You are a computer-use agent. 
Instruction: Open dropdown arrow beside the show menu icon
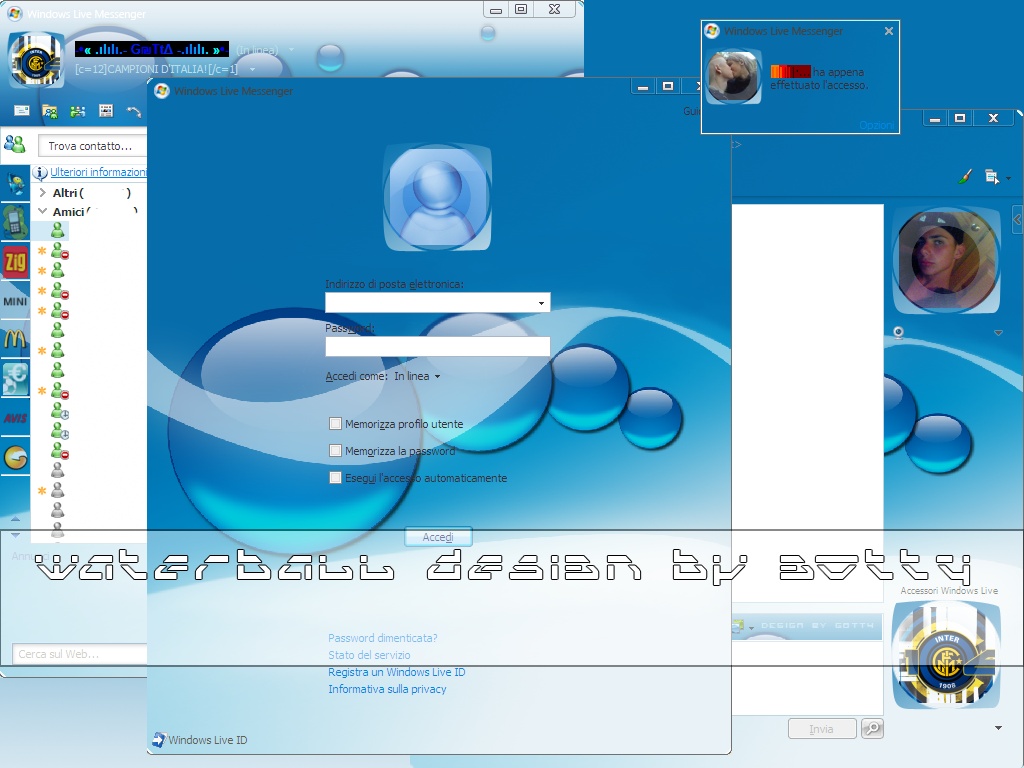pyautogui.click(x=1008, y=178)
